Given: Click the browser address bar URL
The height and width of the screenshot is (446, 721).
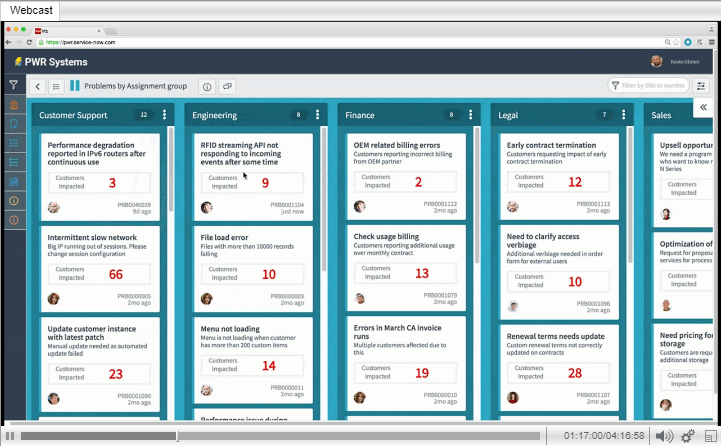Looking at the screenshot, I should [x=80, y=42].
